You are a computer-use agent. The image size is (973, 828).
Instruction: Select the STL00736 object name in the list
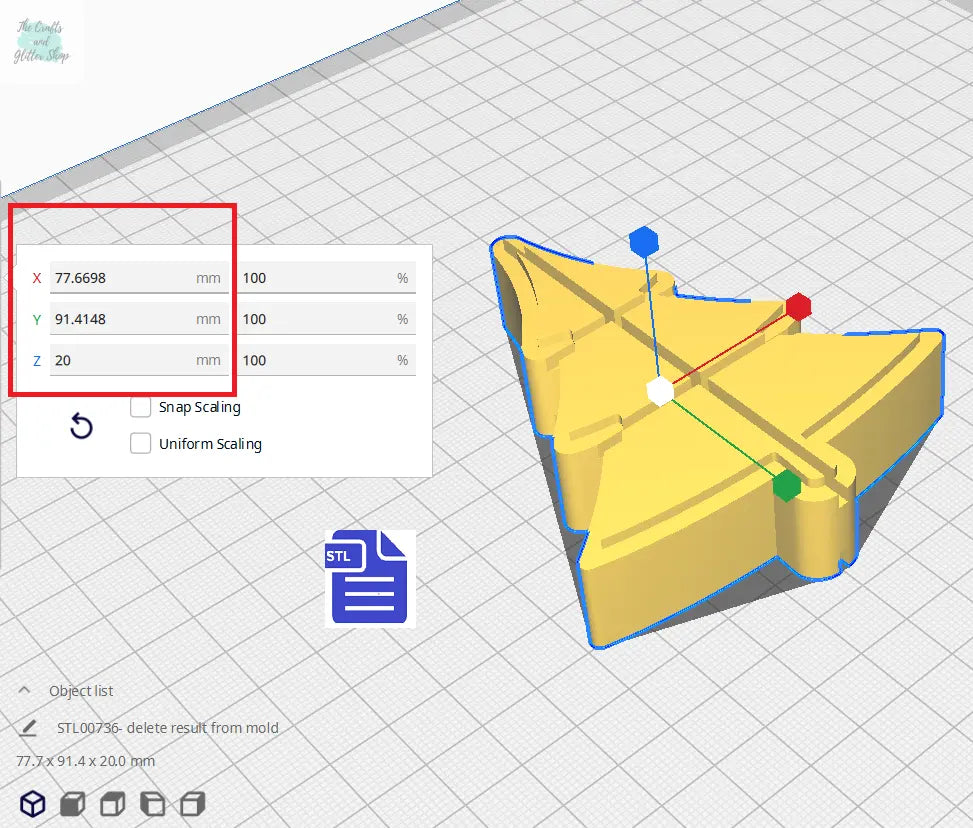point(162,728)
